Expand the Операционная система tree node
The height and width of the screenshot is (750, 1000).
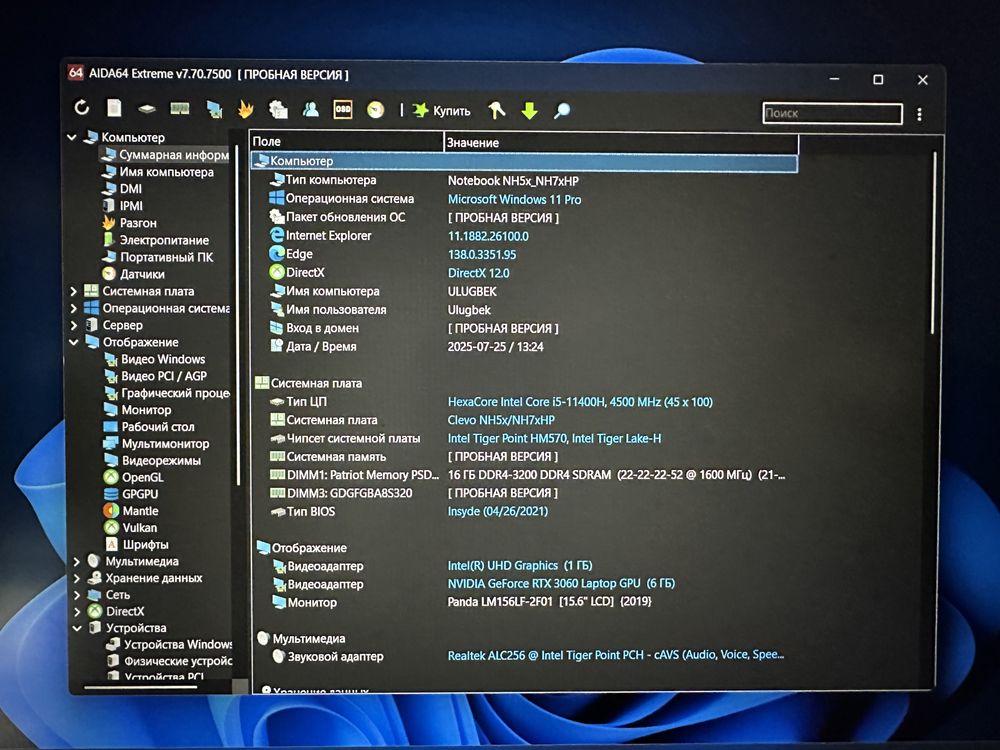(73, 308)
